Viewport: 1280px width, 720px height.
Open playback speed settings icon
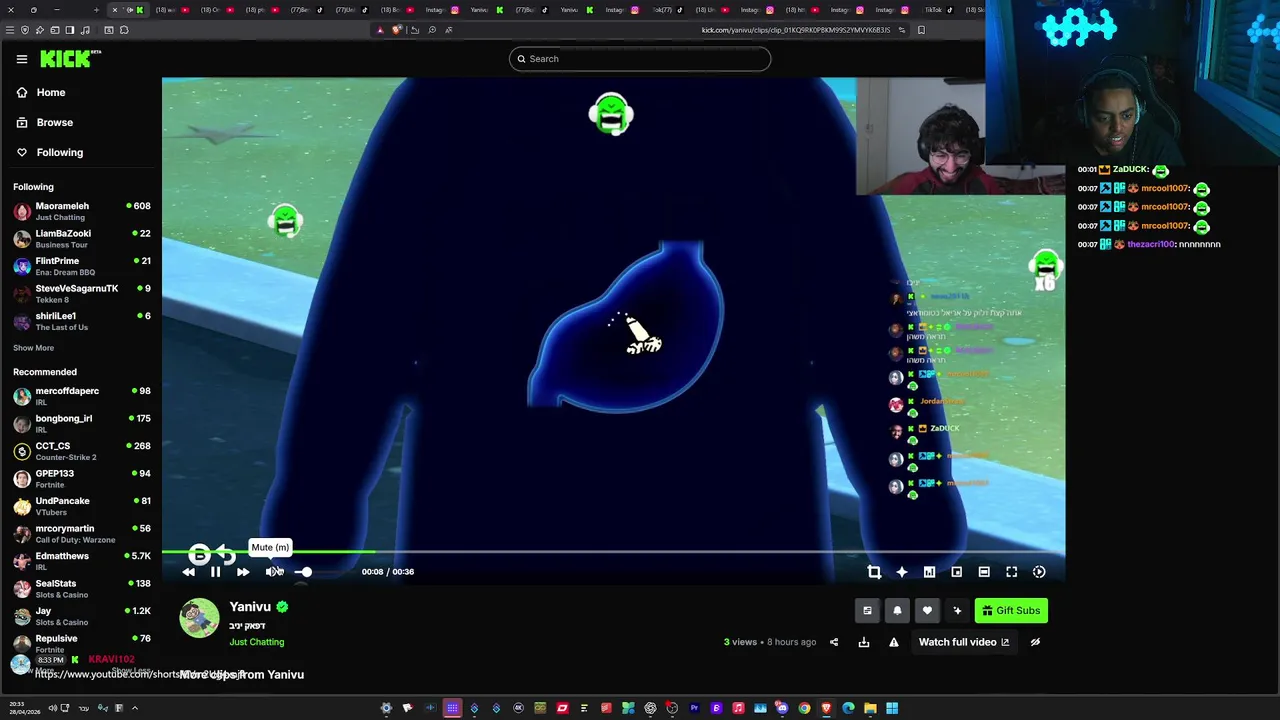[x=1039, y=572]
